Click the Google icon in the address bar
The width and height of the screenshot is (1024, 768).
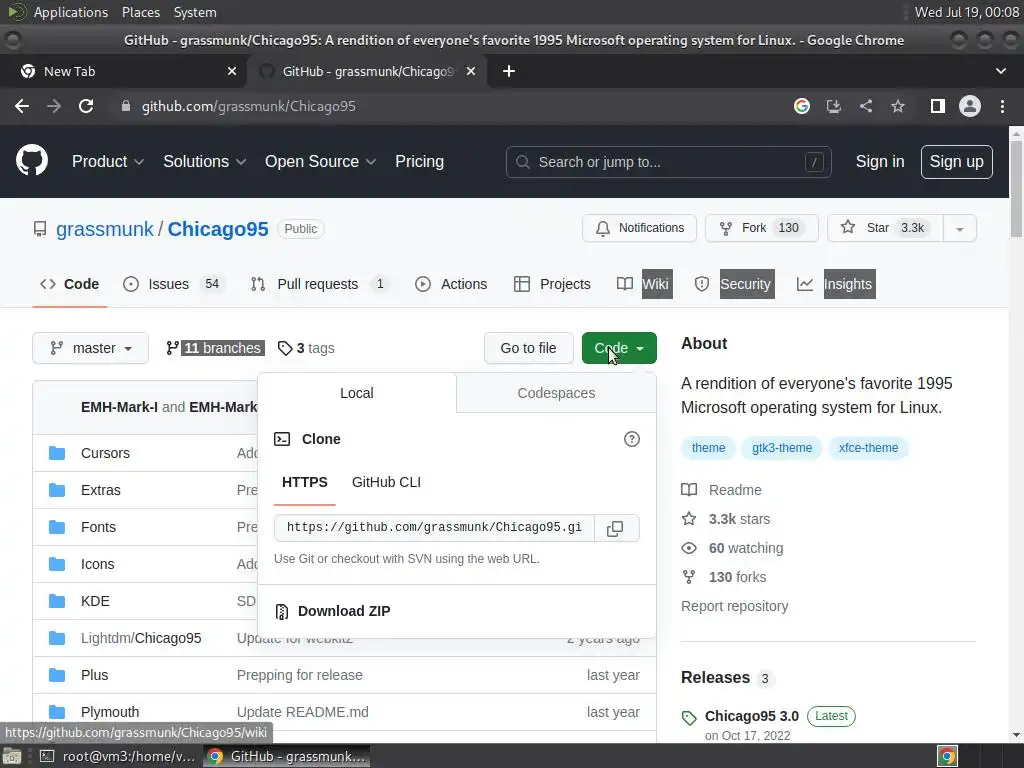801,106
